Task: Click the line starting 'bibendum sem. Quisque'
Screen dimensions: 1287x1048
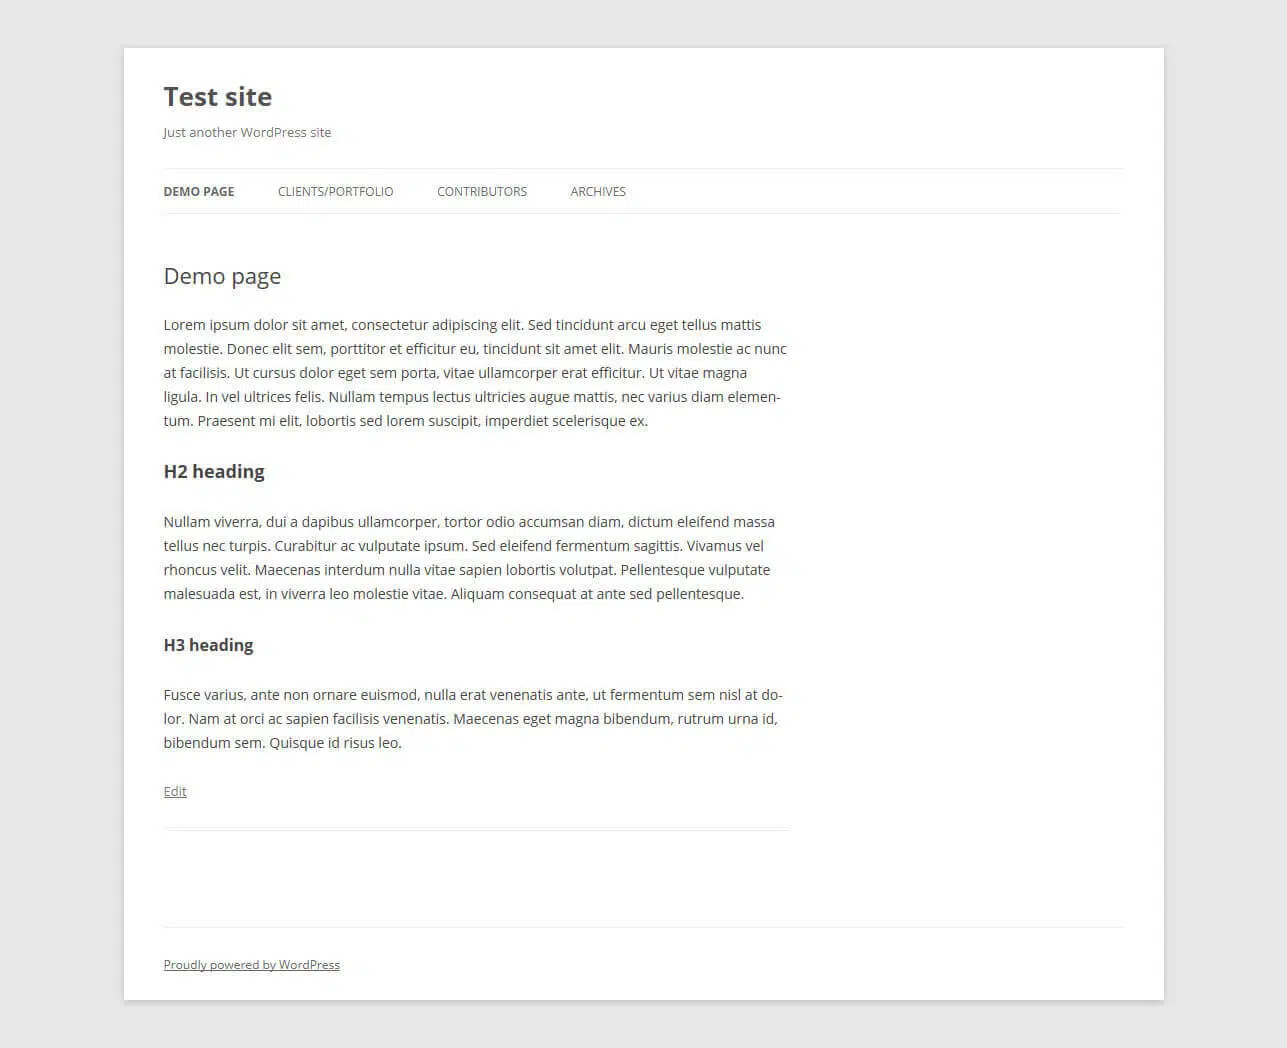Action: pos(282,743)
